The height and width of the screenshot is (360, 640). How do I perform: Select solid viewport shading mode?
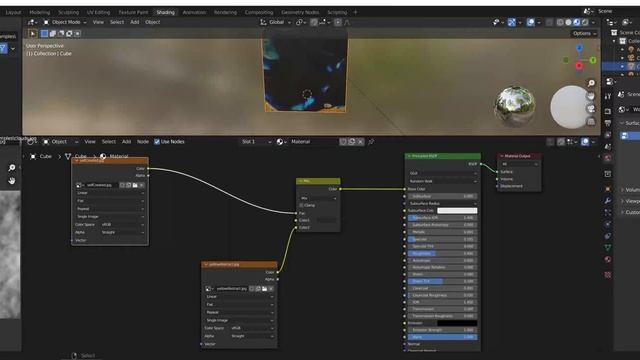tap(568, 22)
